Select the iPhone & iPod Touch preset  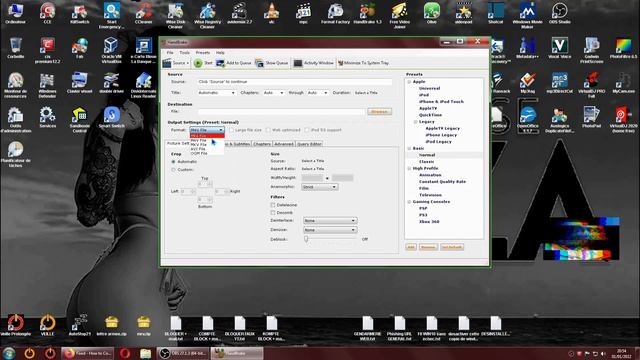[x=441, y=102]
